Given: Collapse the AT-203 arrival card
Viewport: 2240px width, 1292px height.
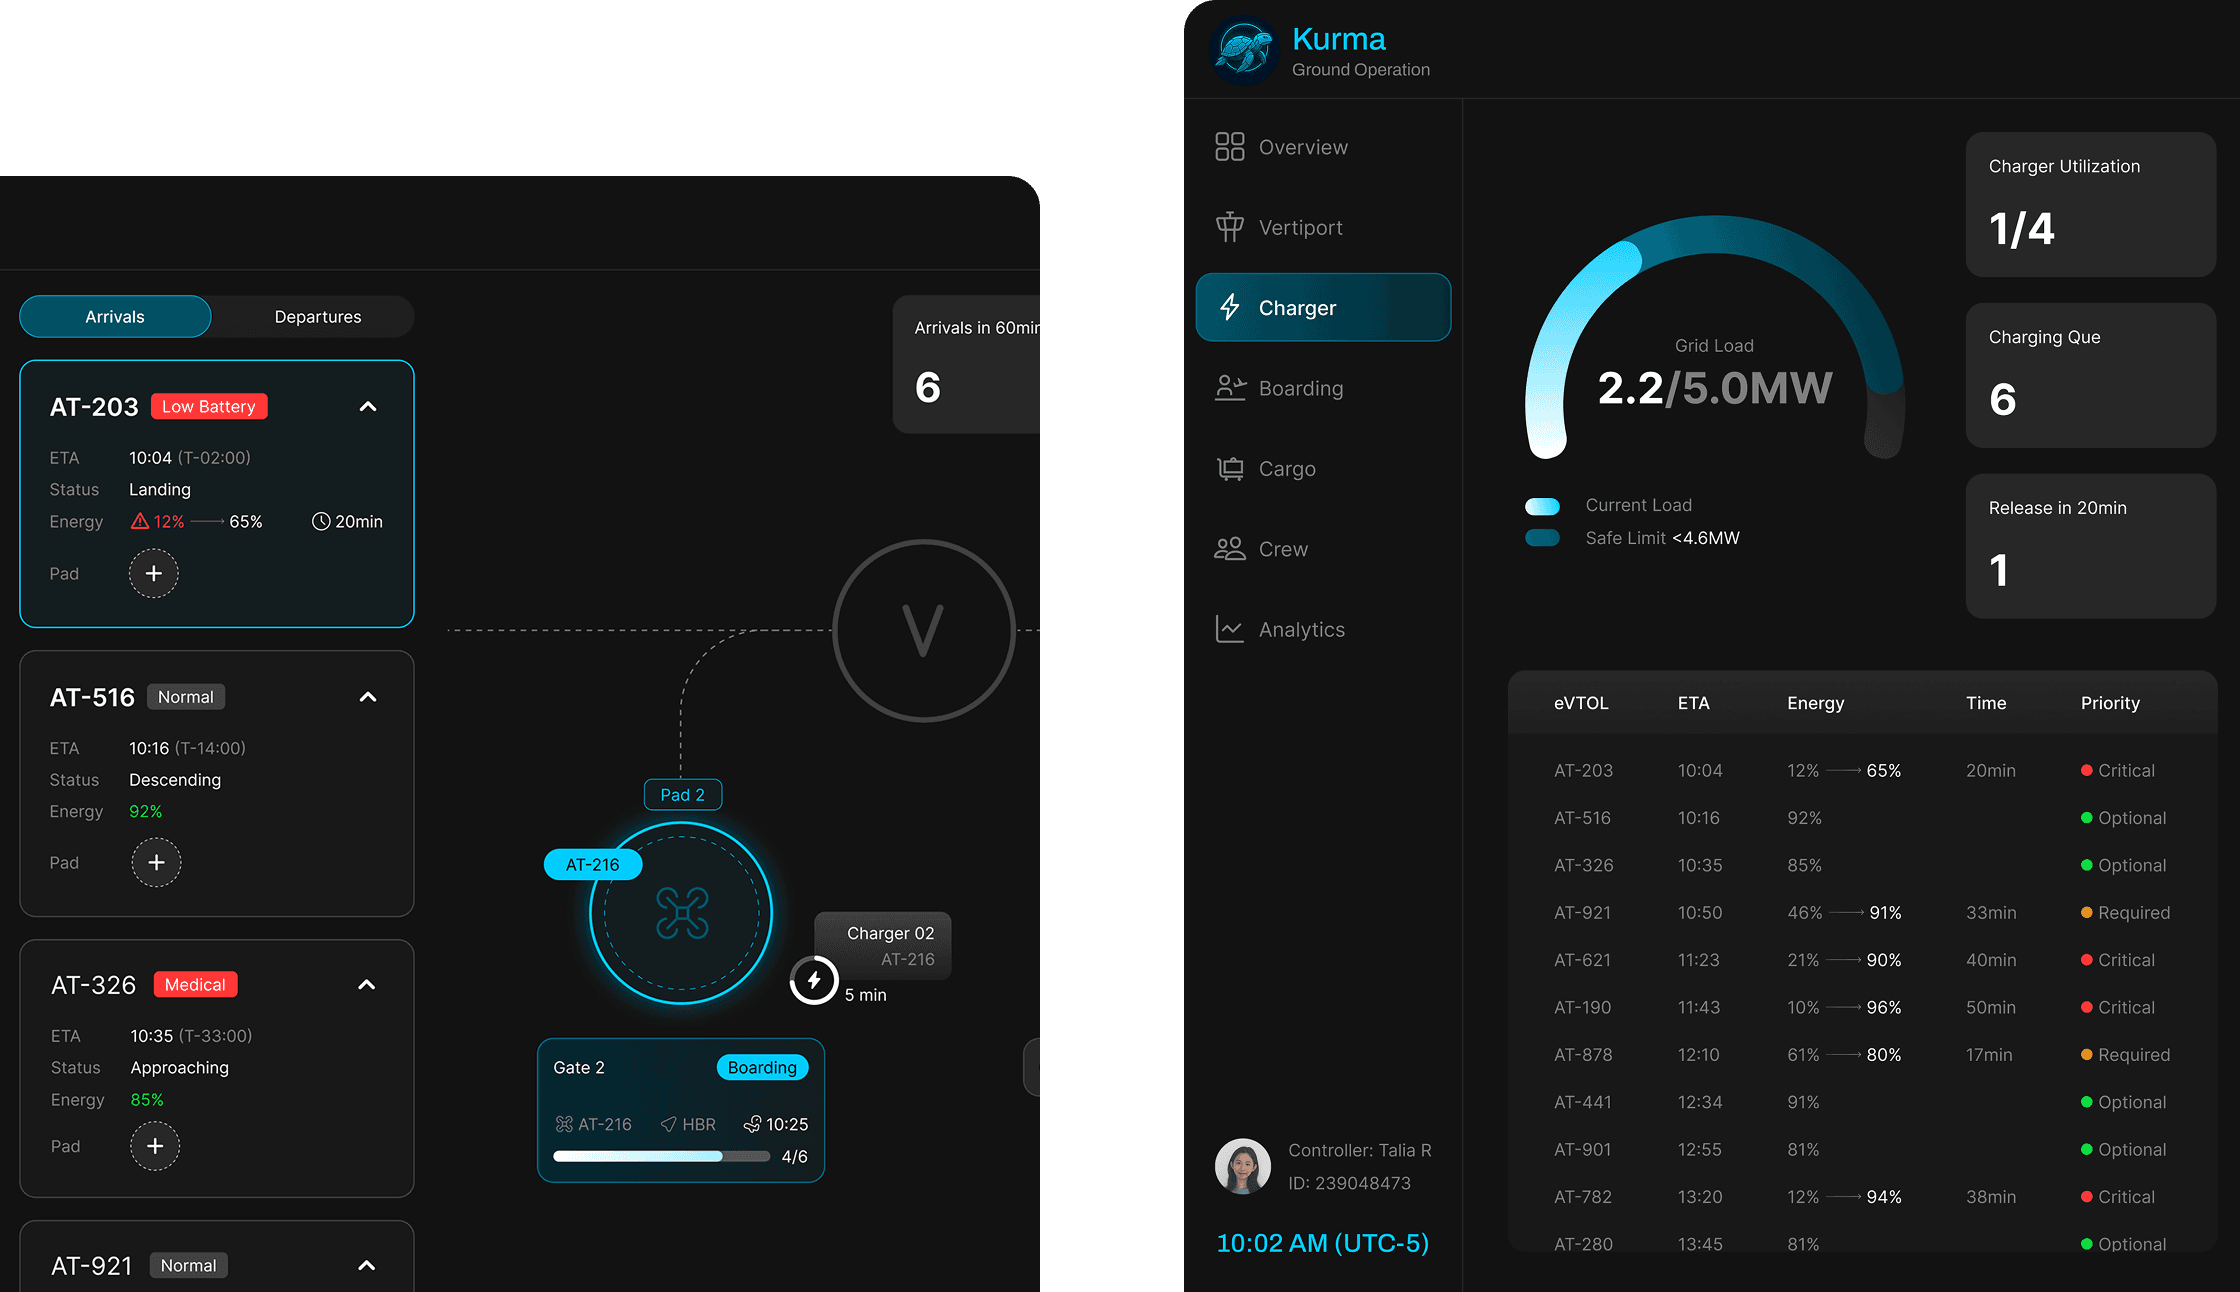Looking at the screenshot, I should point(368,407).
